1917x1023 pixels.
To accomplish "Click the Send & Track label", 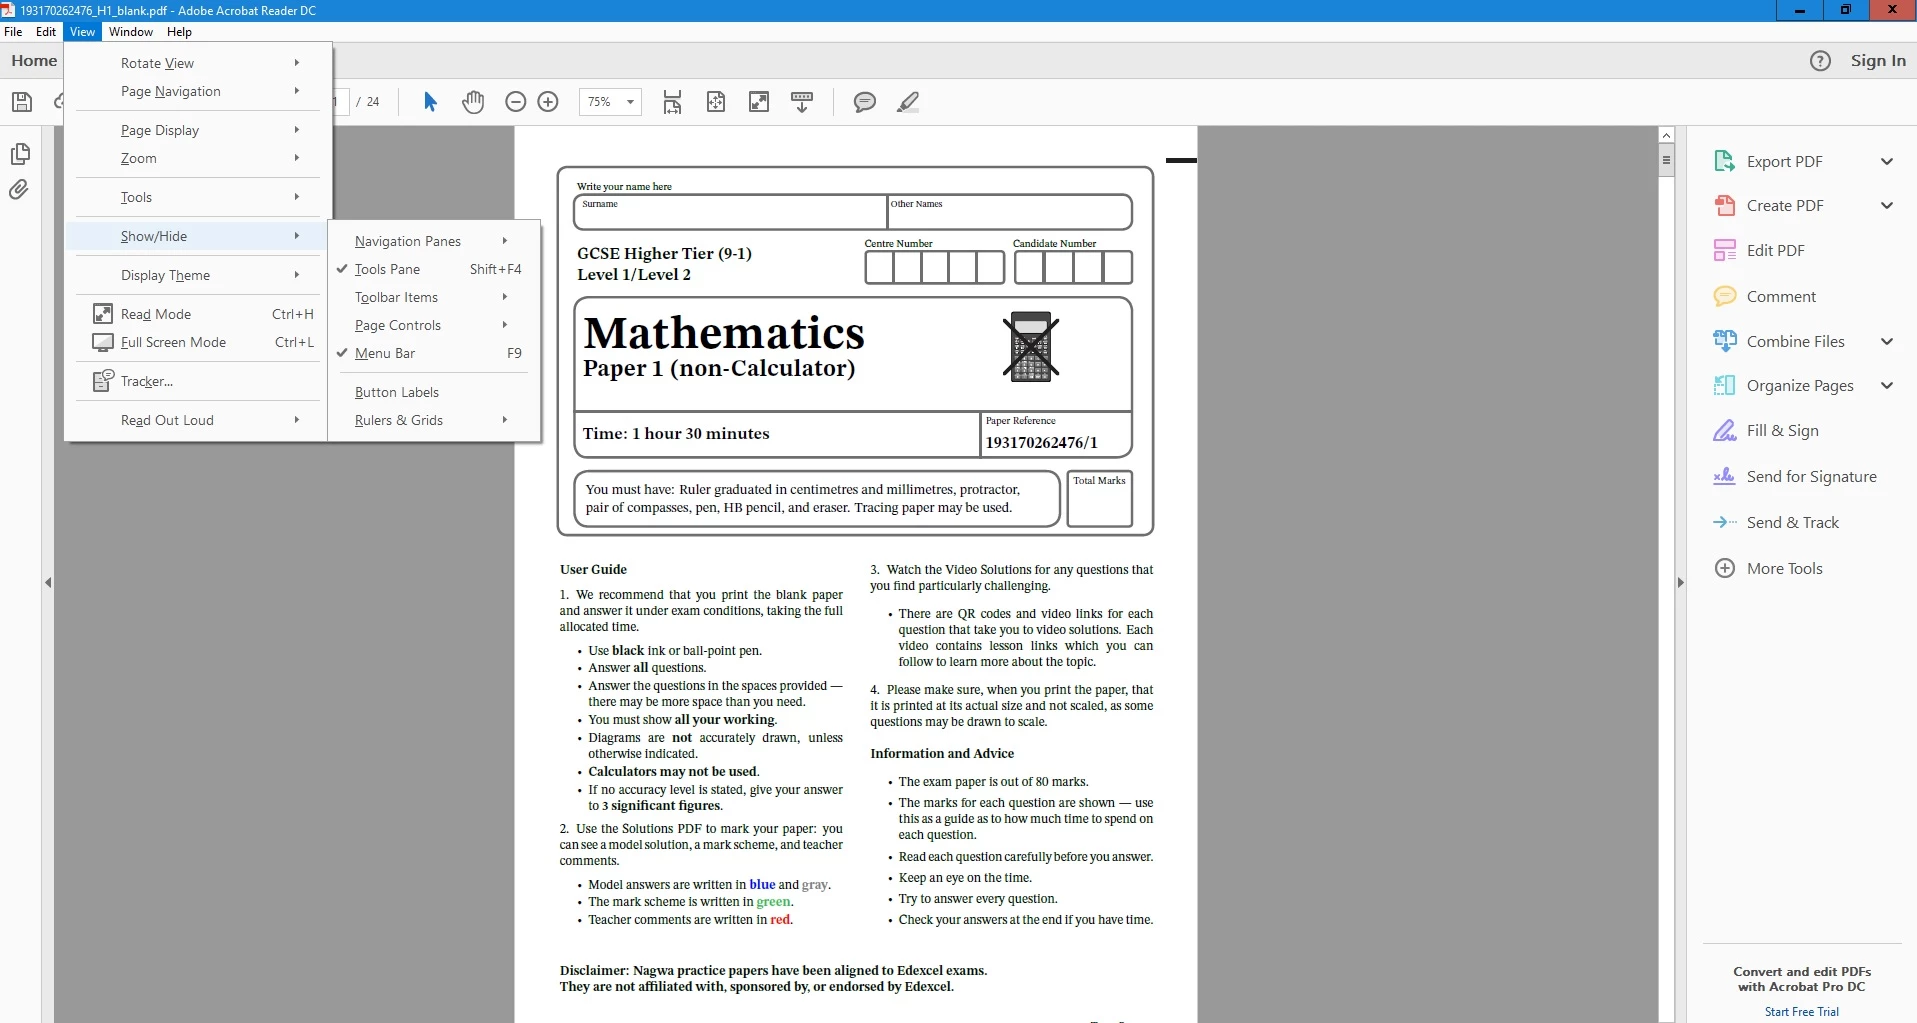I will pos(1792,522).
